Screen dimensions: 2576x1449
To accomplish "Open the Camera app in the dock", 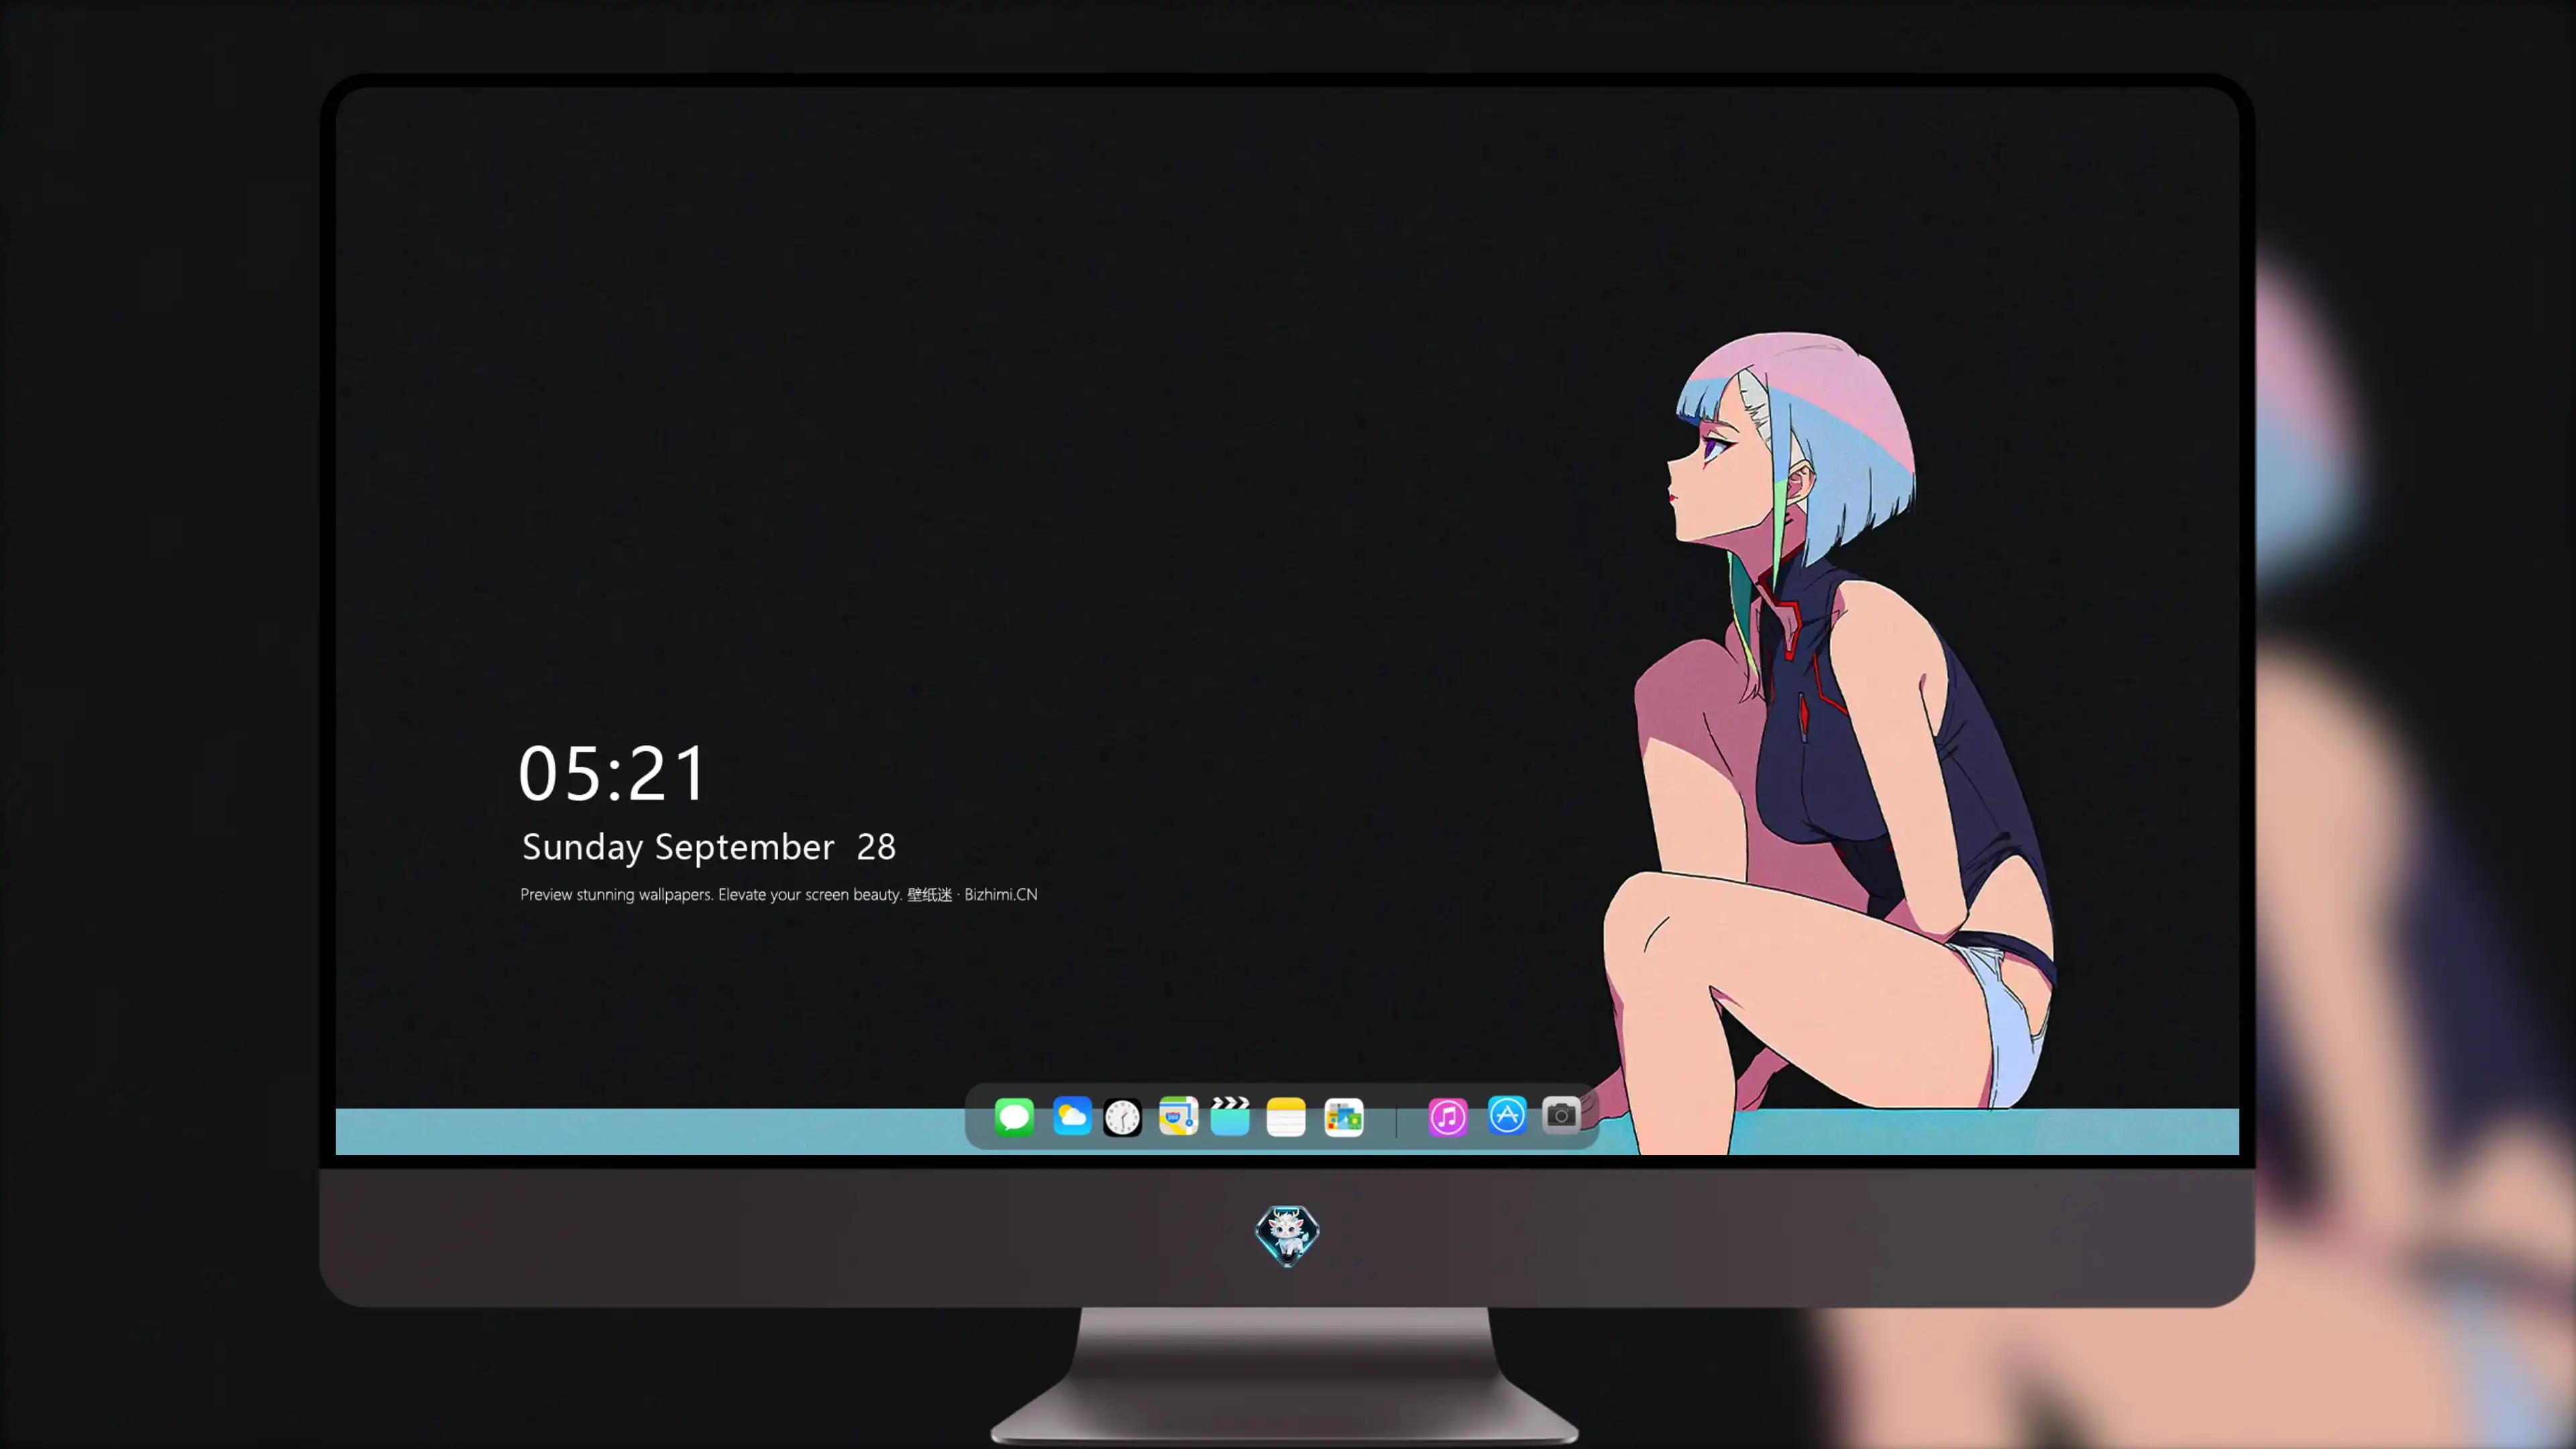I will point(1561,1115).
